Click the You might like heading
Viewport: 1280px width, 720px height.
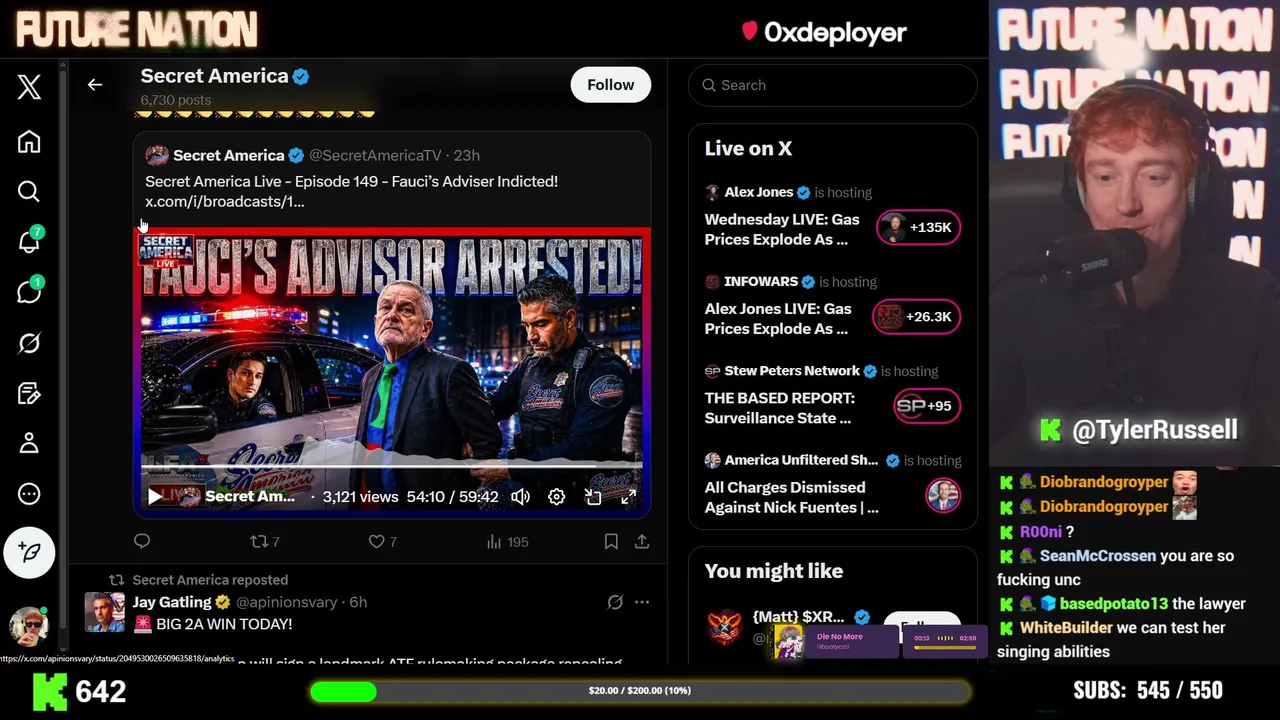[774, 571]
